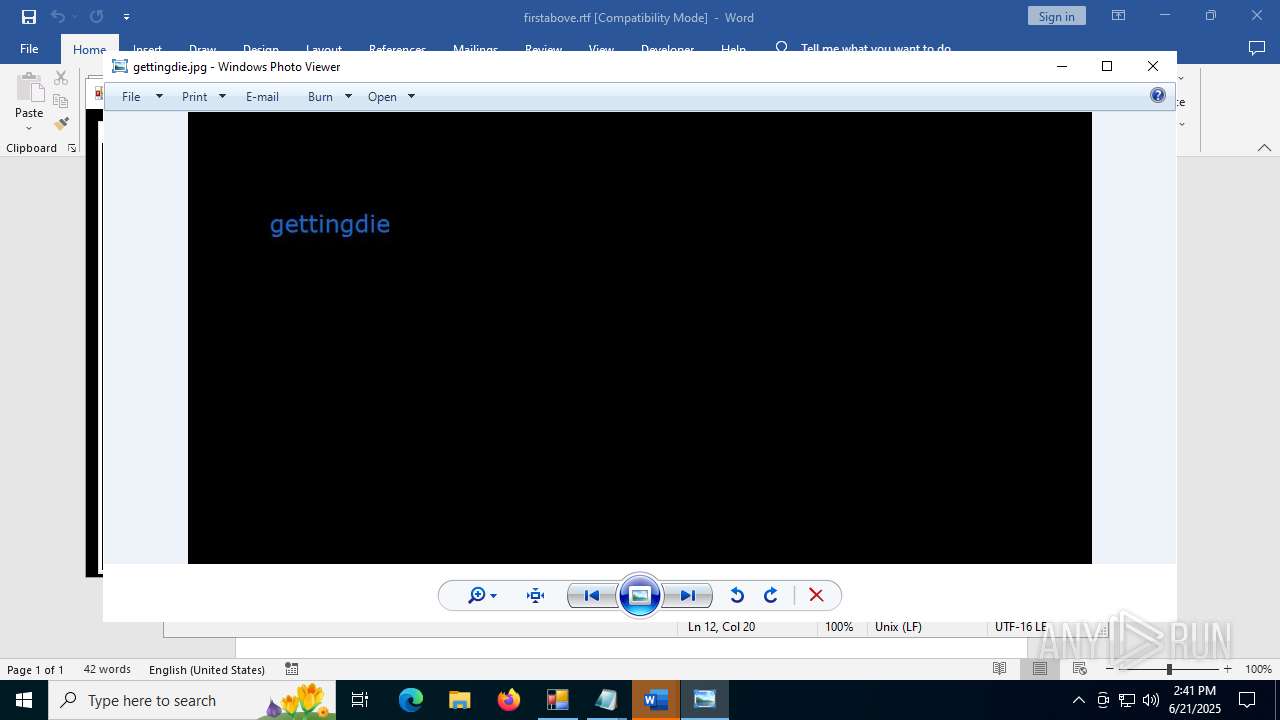Expand Open dropdown arrow
The height and width of the screenshot is (720, 1280).
411,97
